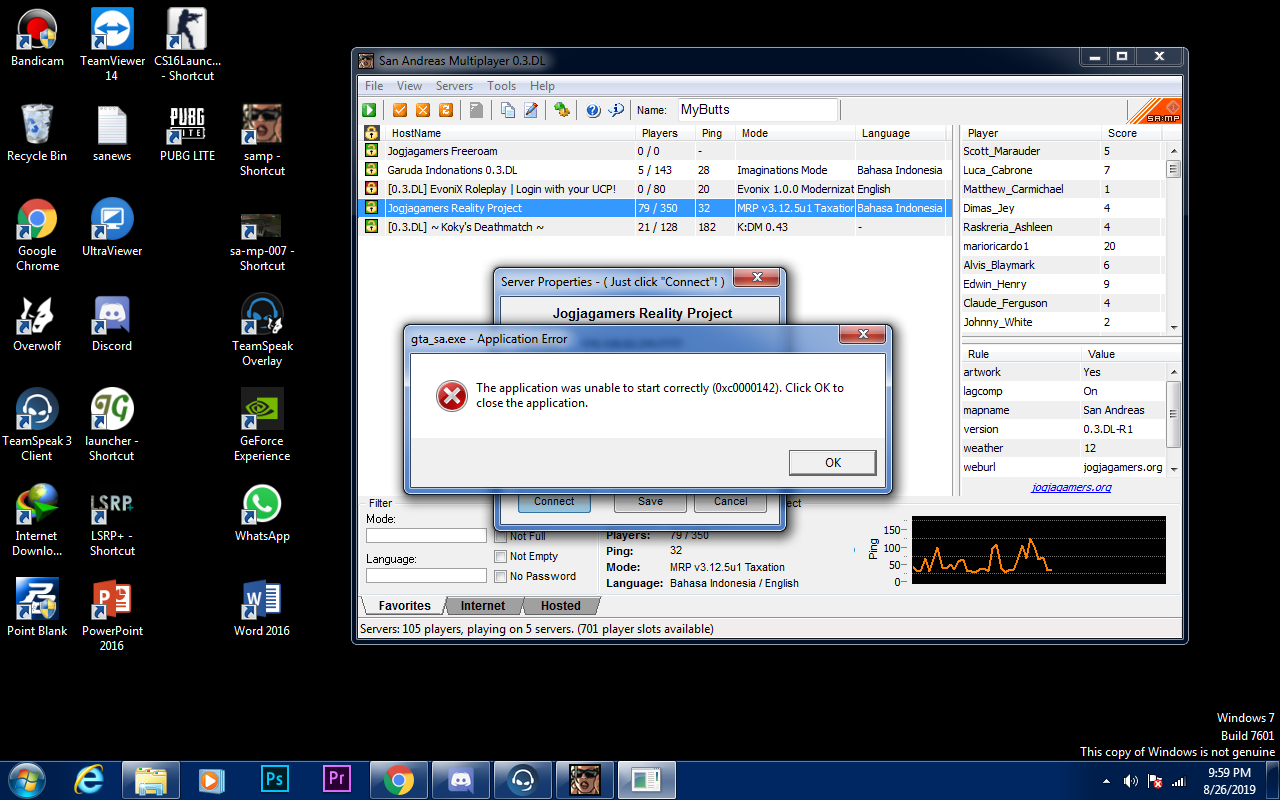Select the GeForce Experience desktop icon
Viewport: 1280px width, 800px height.
coord(262,425)
